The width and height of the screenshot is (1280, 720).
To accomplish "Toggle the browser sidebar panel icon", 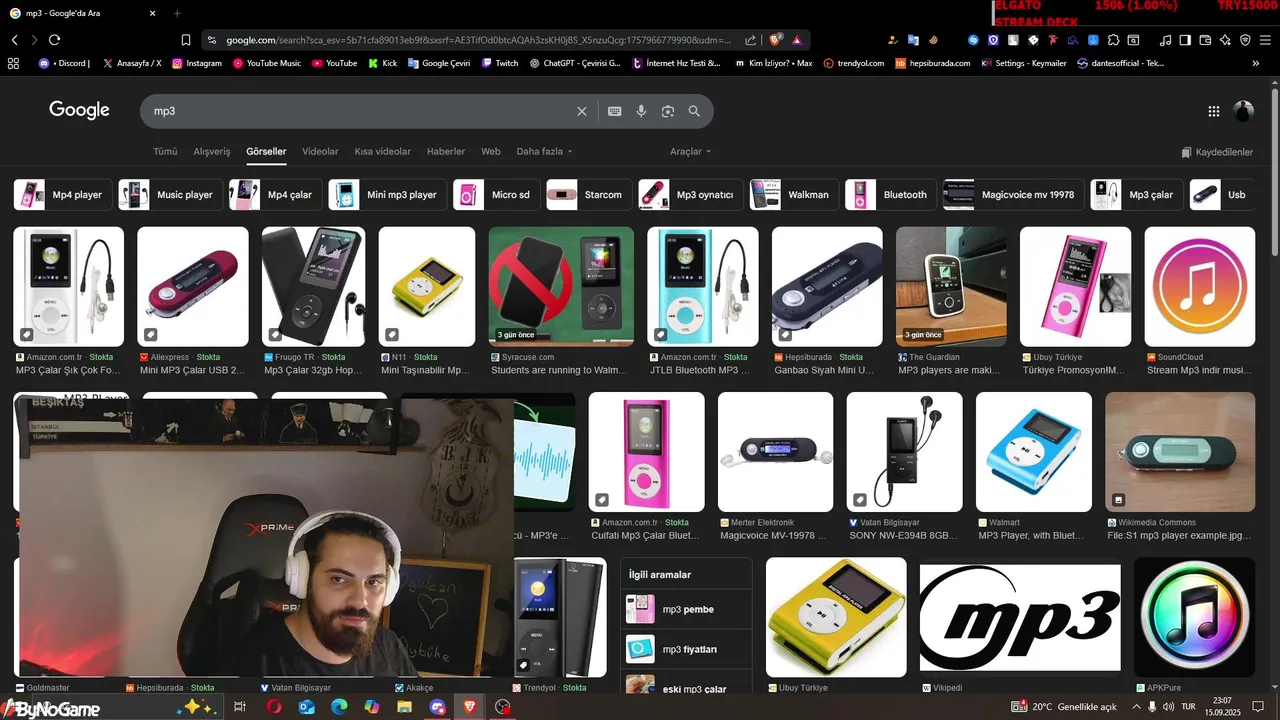I will click(1185, 40).
